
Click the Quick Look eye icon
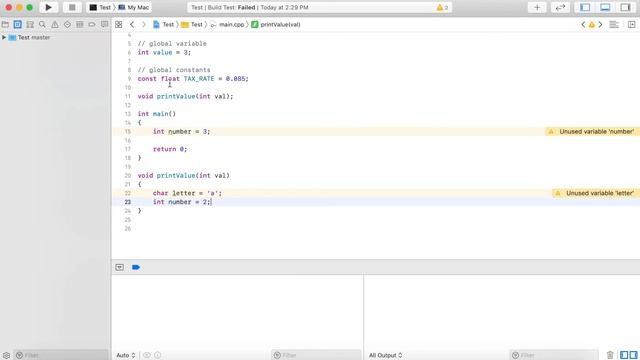[x=147, y=355]
